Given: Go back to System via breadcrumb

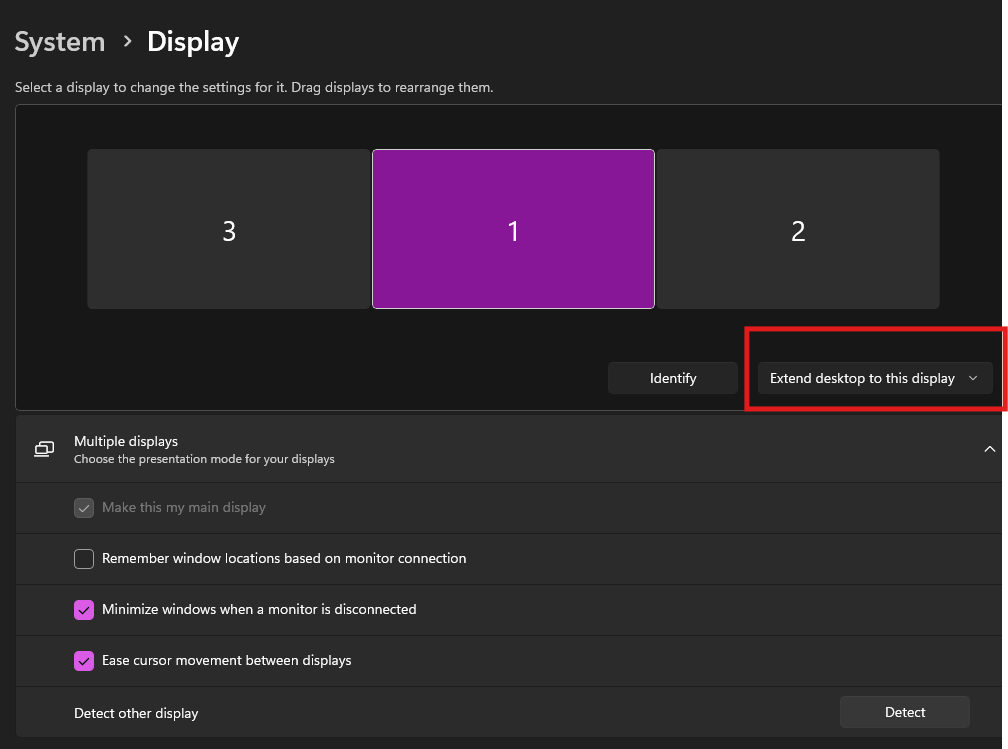Looking at the screenshot, I should 60,42.
